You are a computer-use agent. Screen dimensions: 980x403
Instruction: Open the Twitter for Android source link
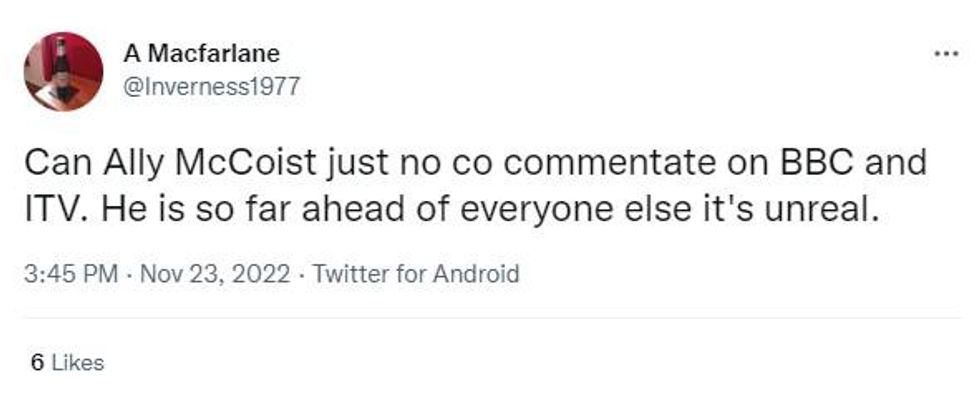pyautogui.click(x=416, y=274)
